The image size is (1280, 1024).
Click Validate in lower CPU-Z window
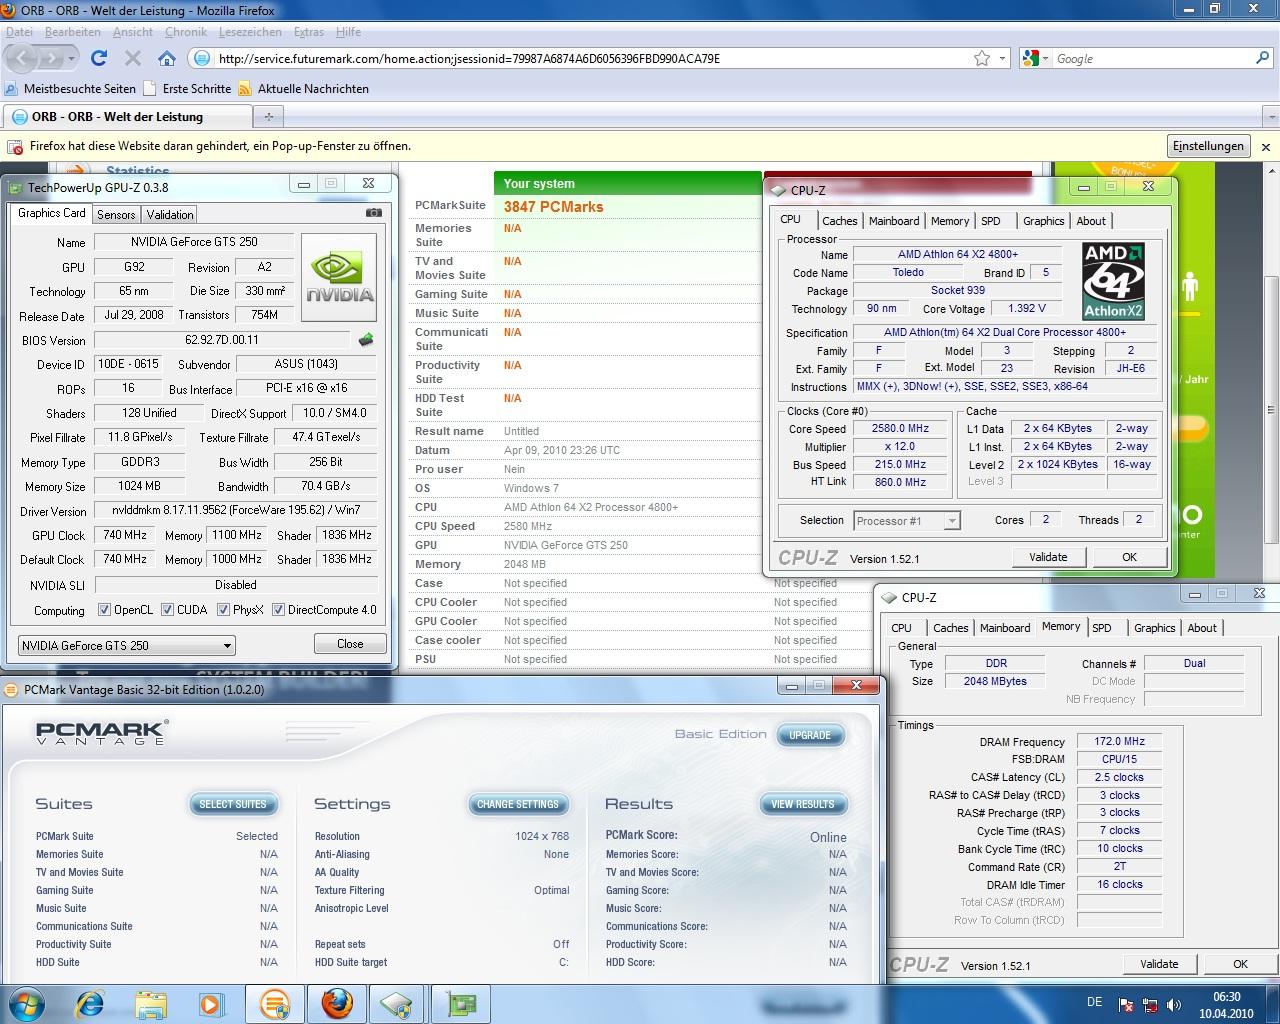coord(1159,964)
